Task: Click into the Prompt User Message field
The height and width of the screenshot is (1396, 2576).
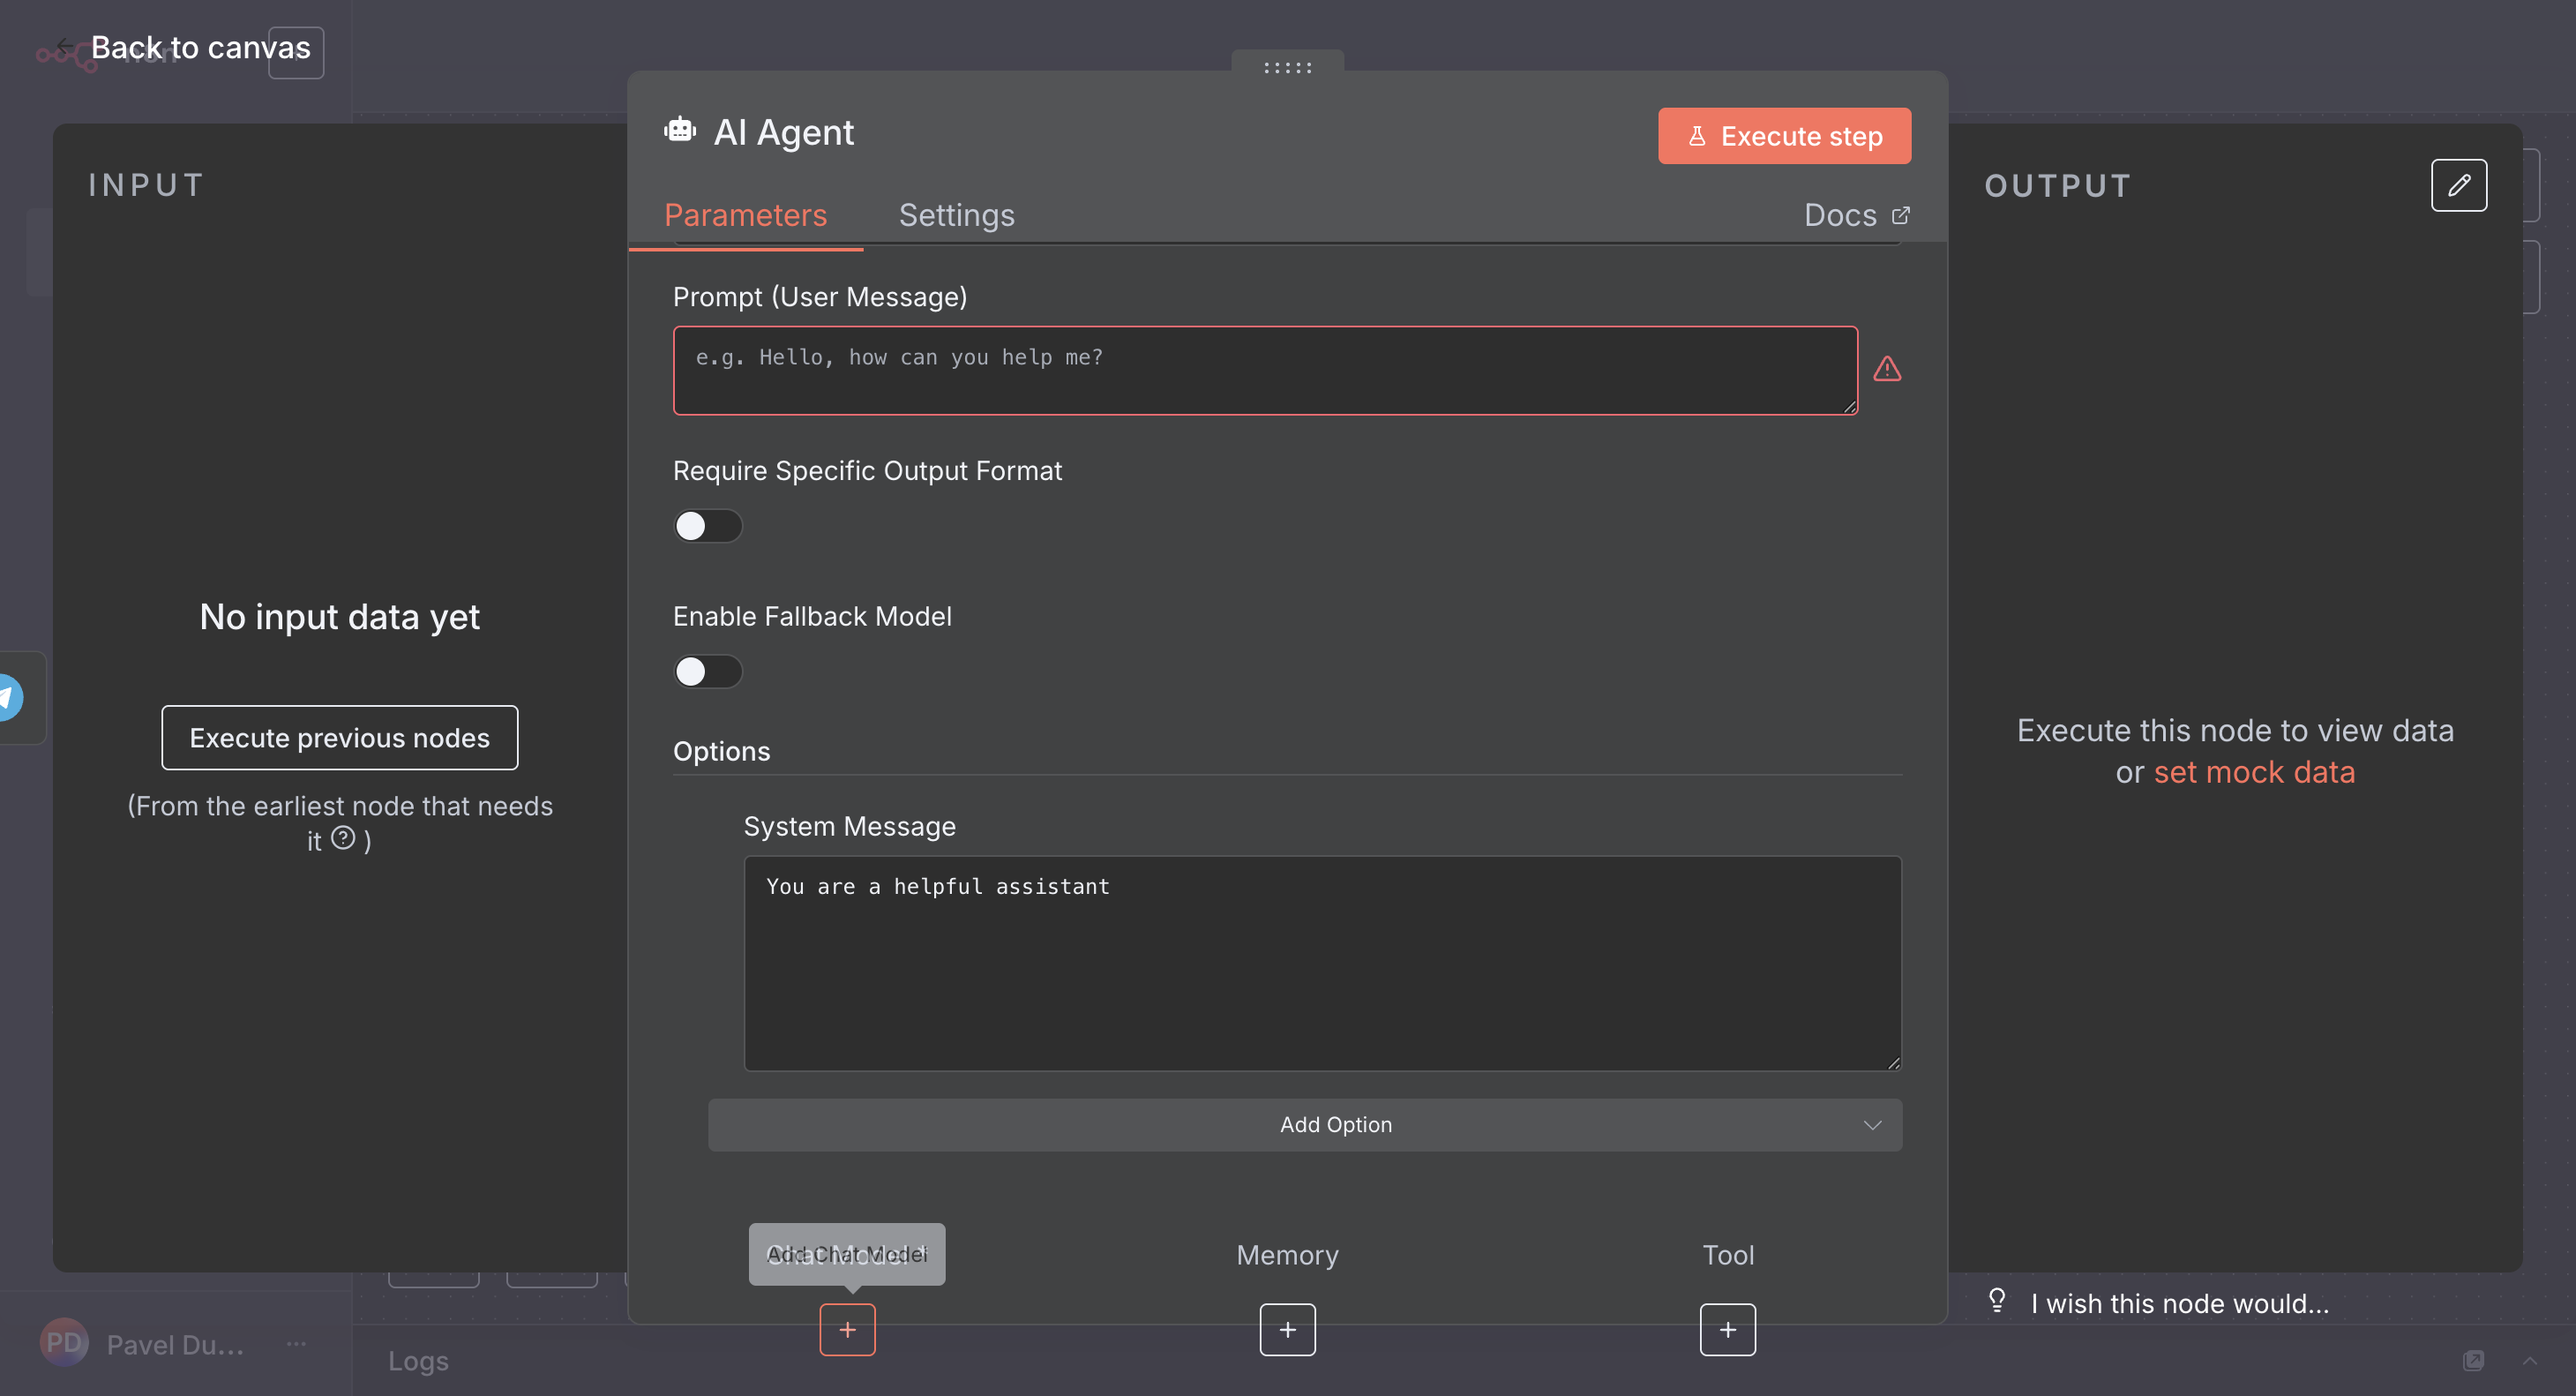Action: pyautogui.click(x=1264, y=370)
